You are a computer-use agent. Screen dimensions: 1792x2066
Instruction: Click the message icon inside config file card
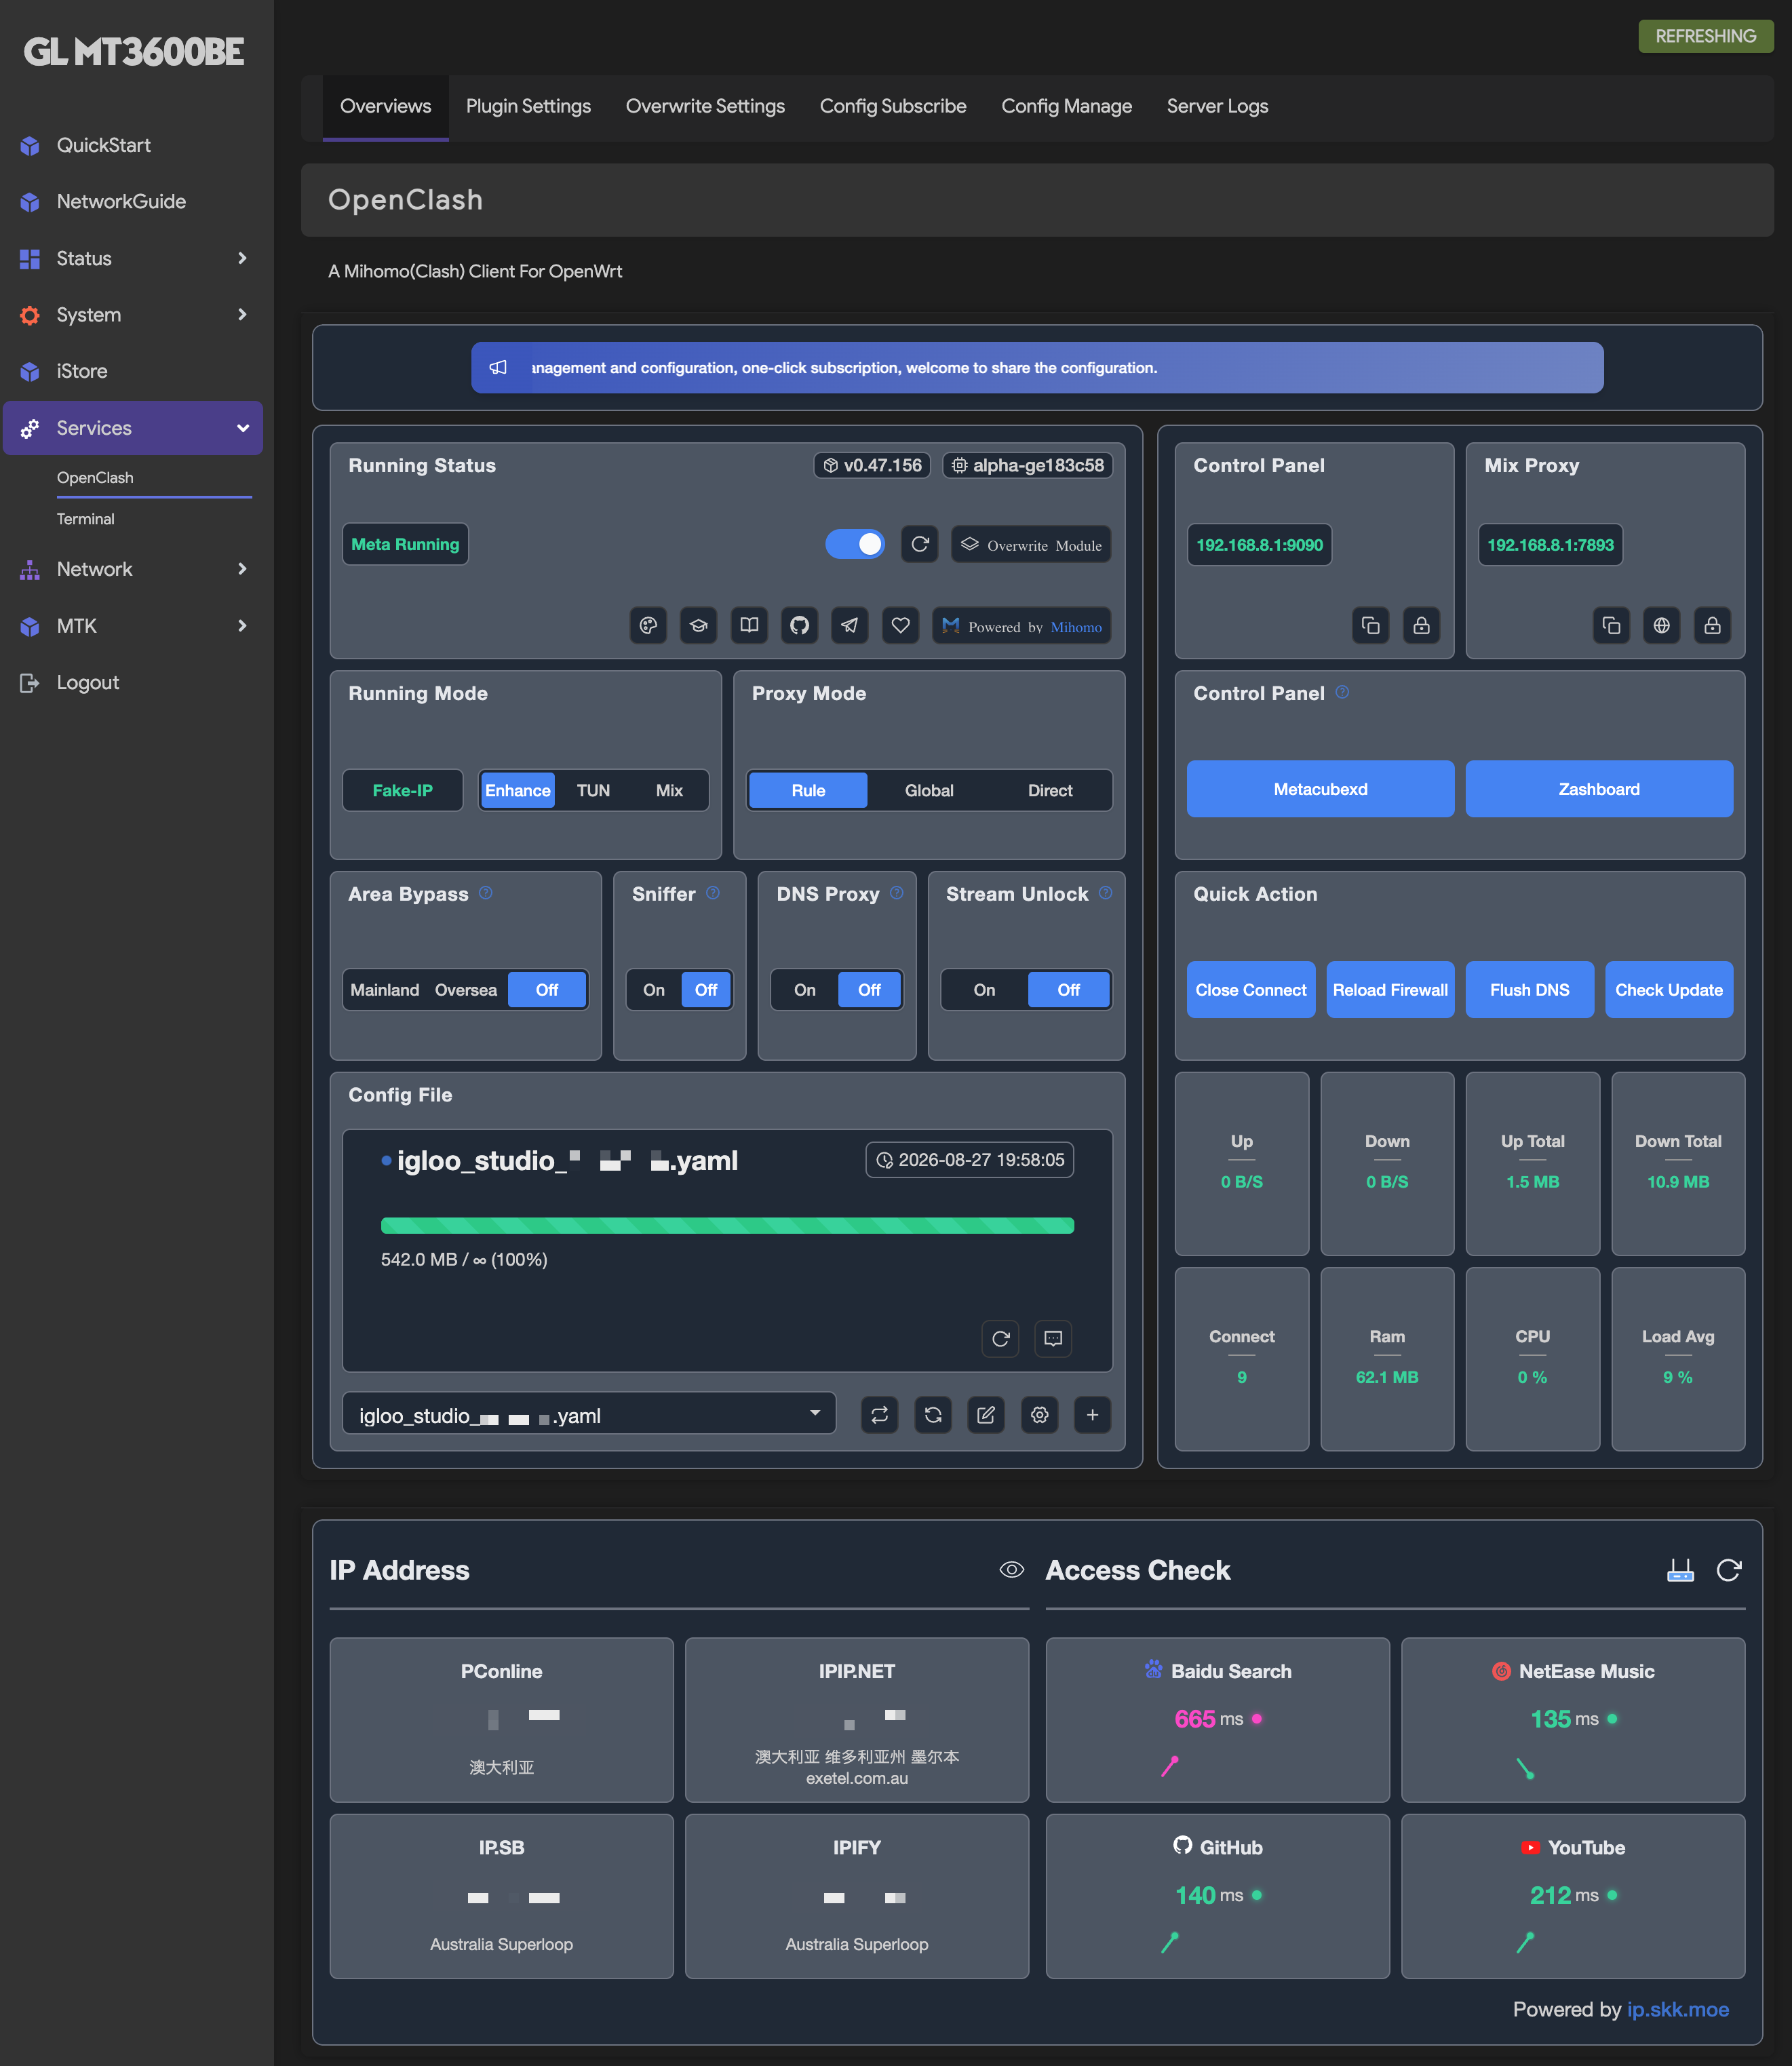coord(1053,1338)
